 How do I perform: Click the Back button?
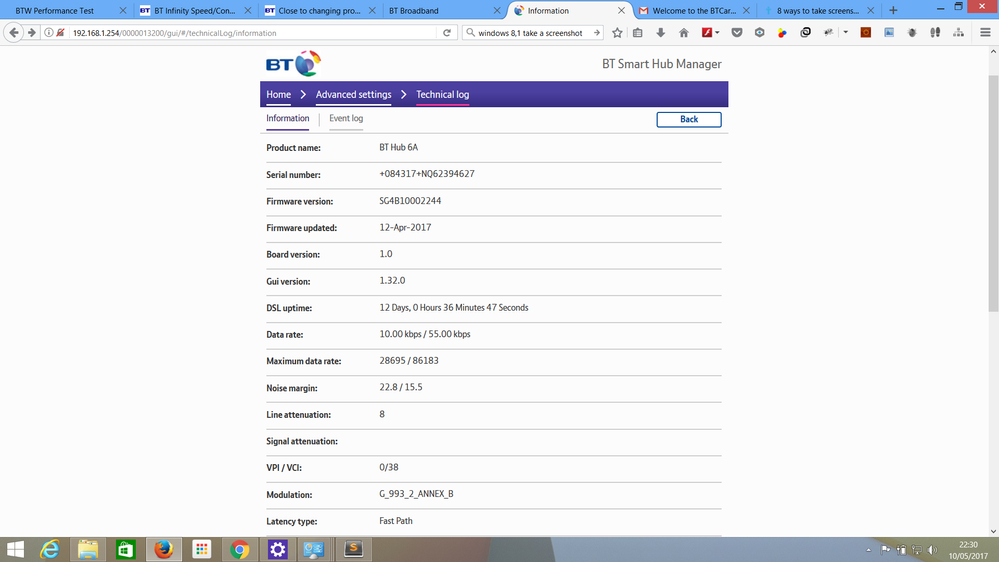coord(689,119)
